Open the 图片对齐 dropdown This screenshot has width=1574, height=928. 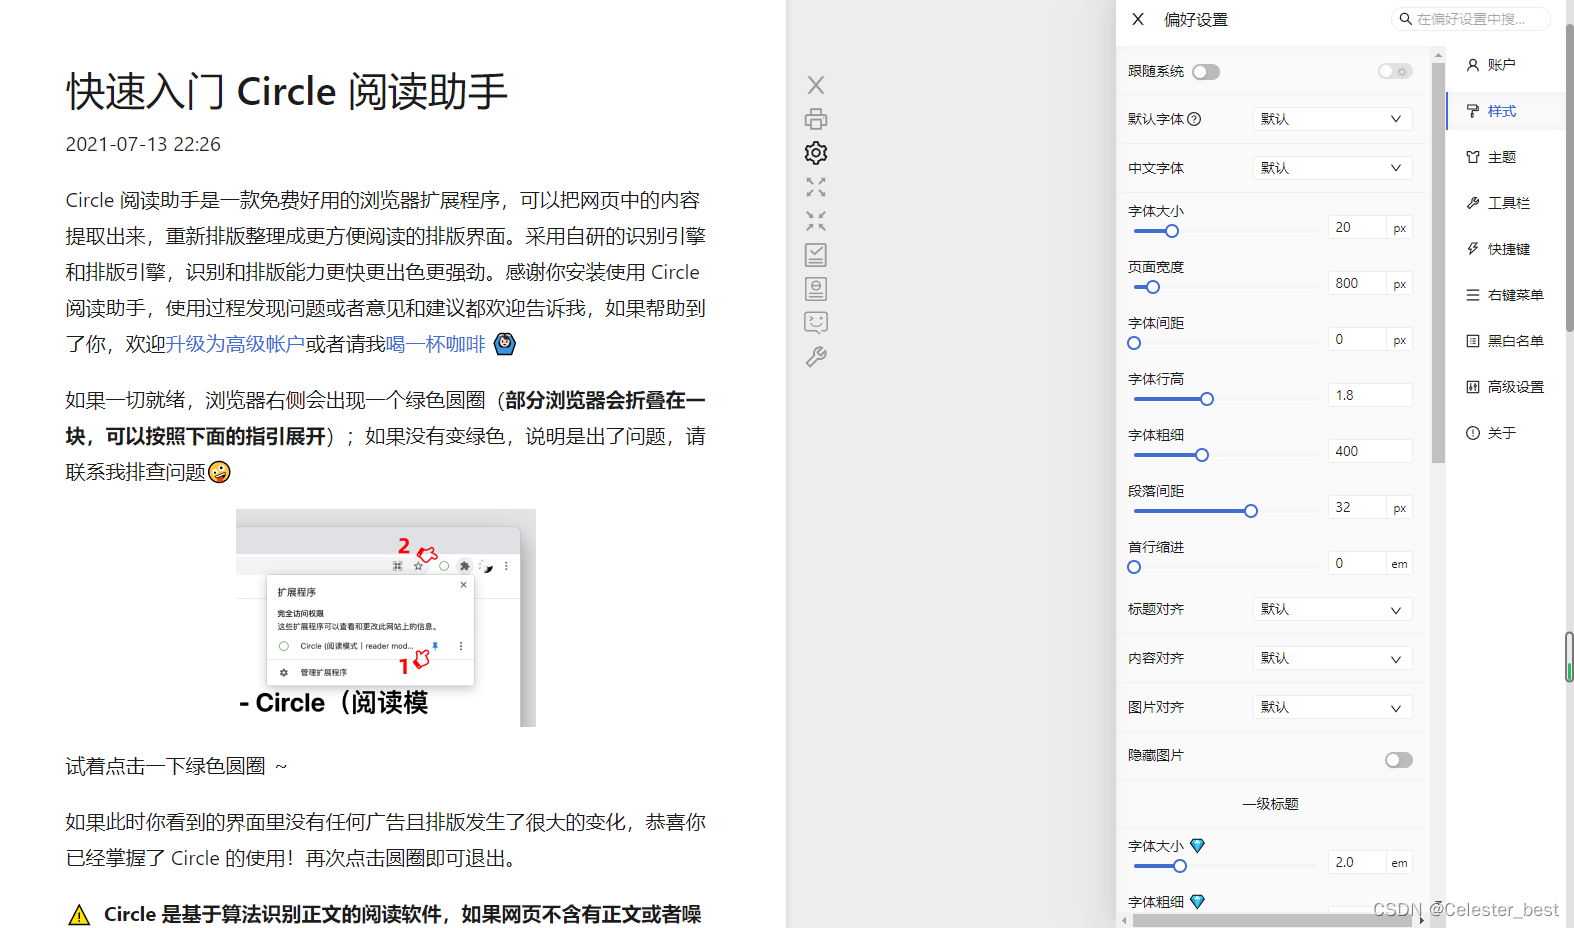(x=1332, y=707)
